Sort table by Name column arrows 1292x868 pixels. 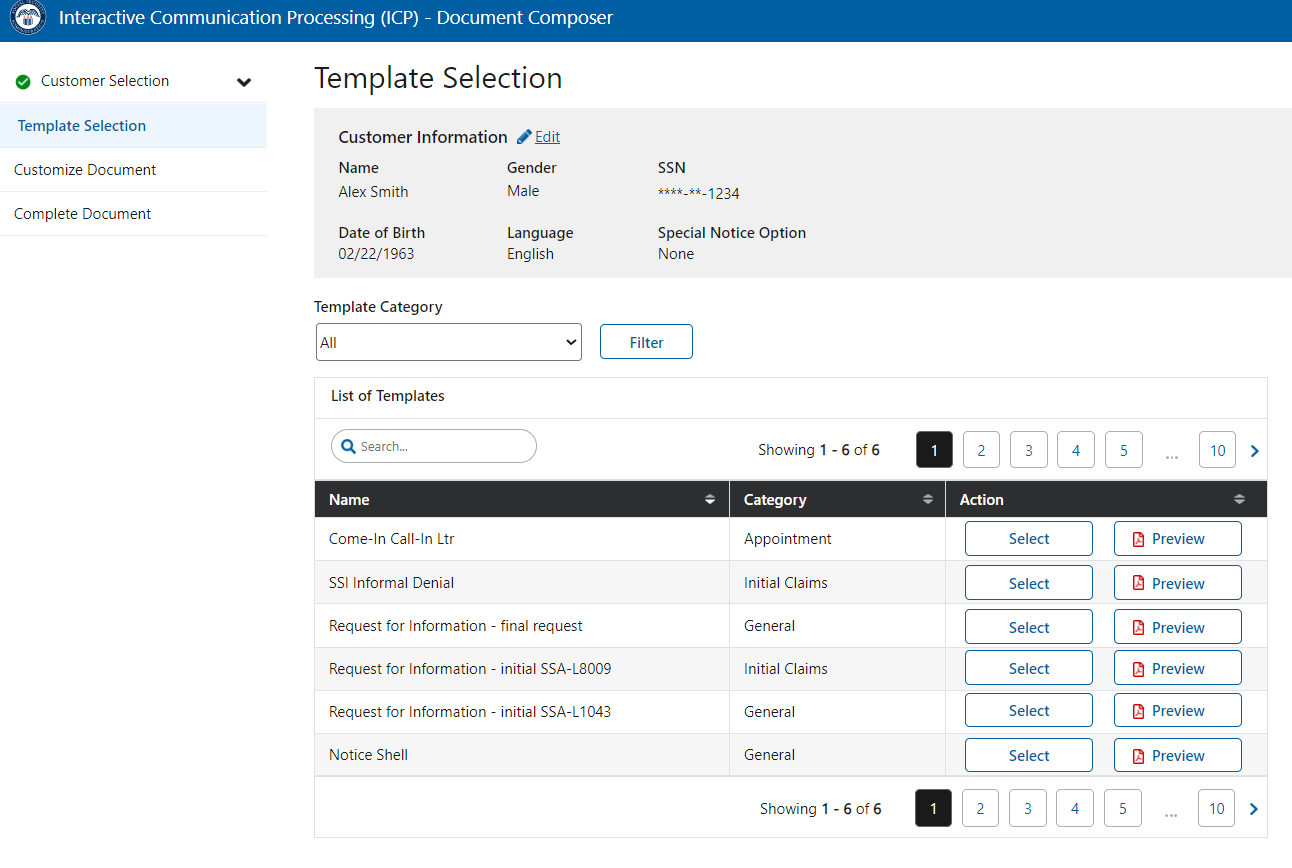click(x=710, y=499)
